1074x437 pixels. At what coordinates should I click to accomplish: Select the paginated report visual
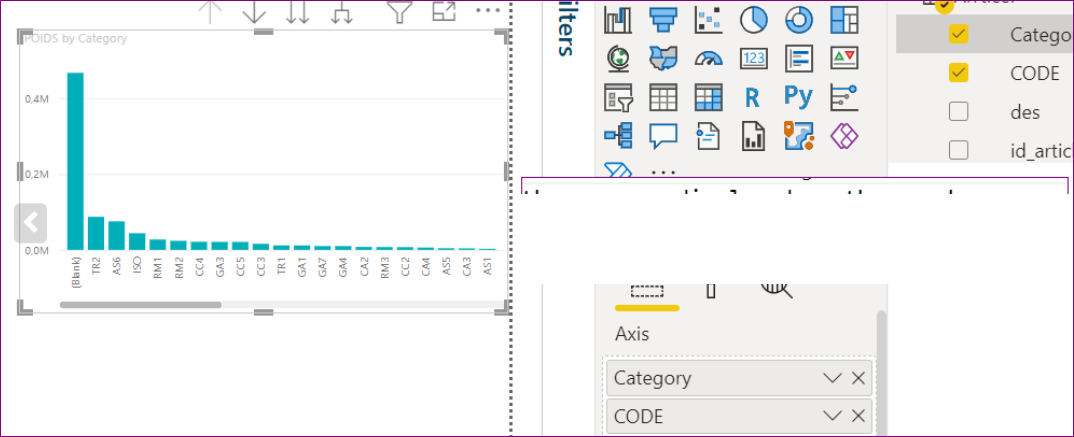click(753, 136)
